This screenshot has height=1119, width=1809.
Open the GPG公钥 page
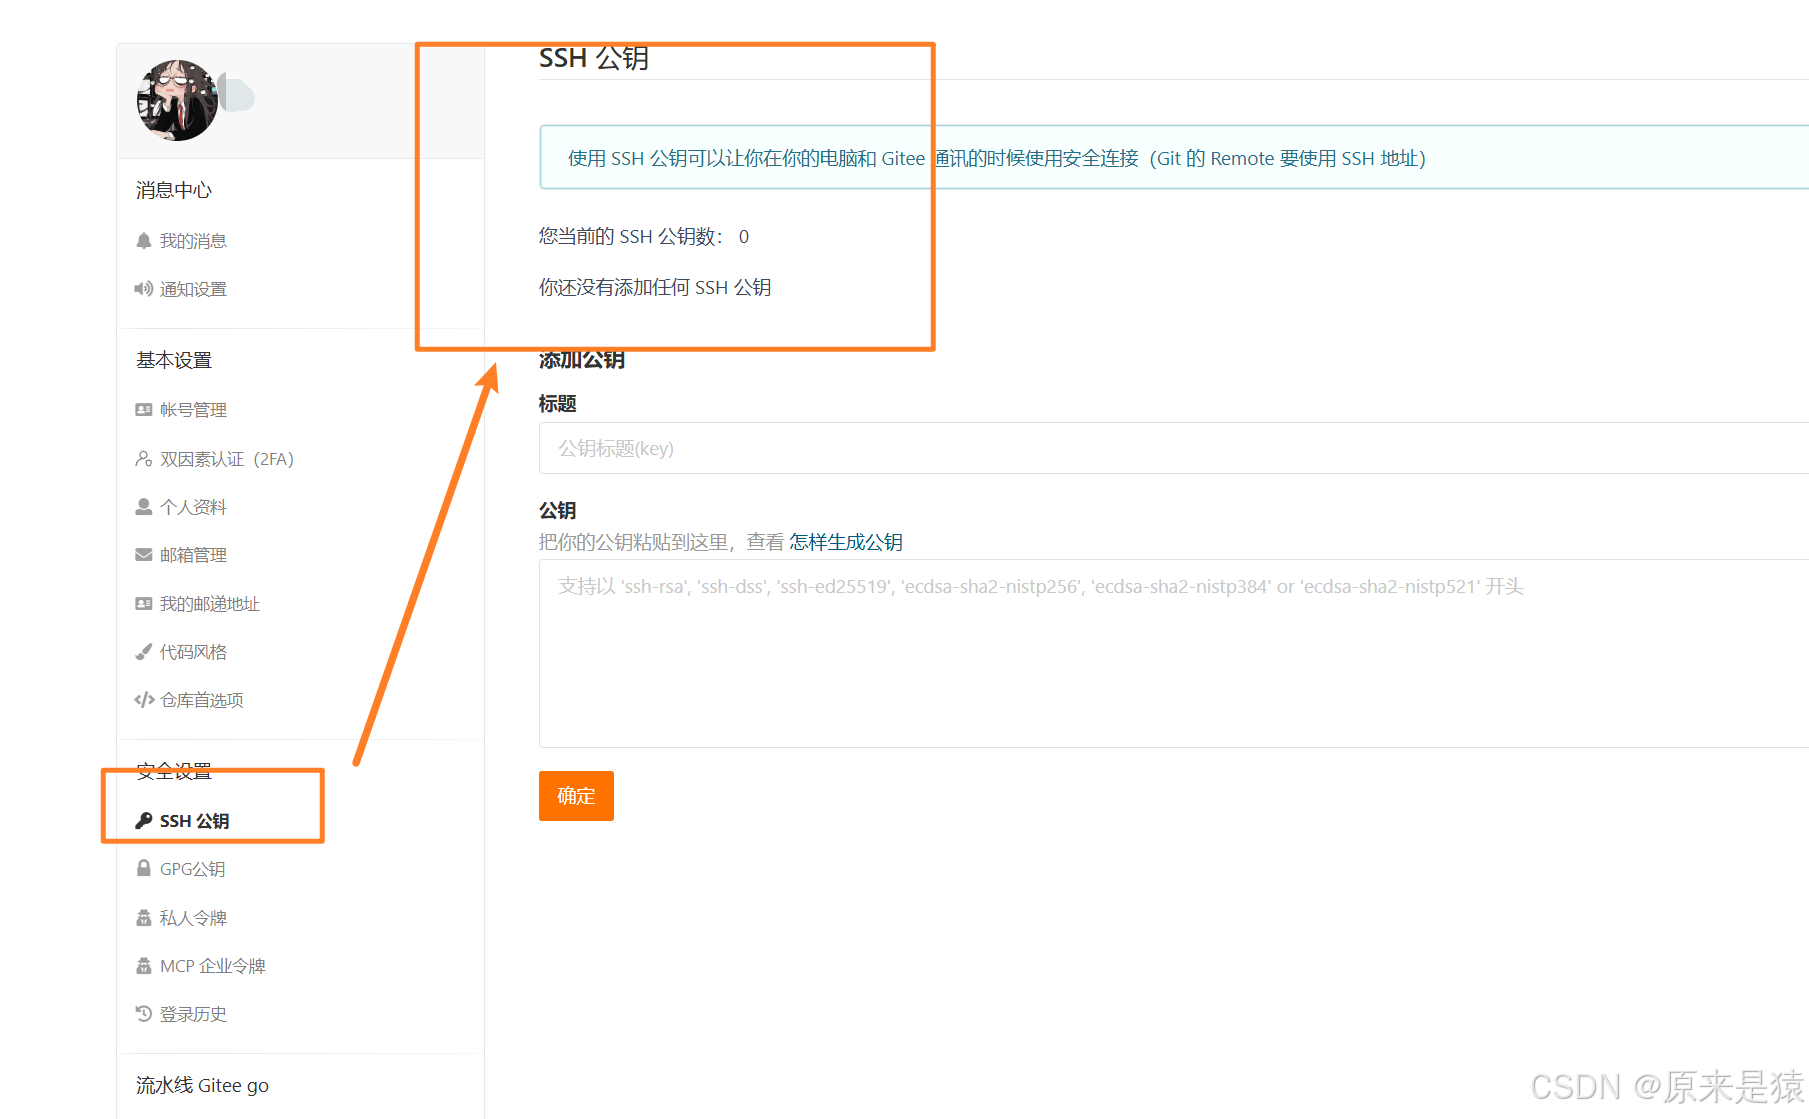193,869
